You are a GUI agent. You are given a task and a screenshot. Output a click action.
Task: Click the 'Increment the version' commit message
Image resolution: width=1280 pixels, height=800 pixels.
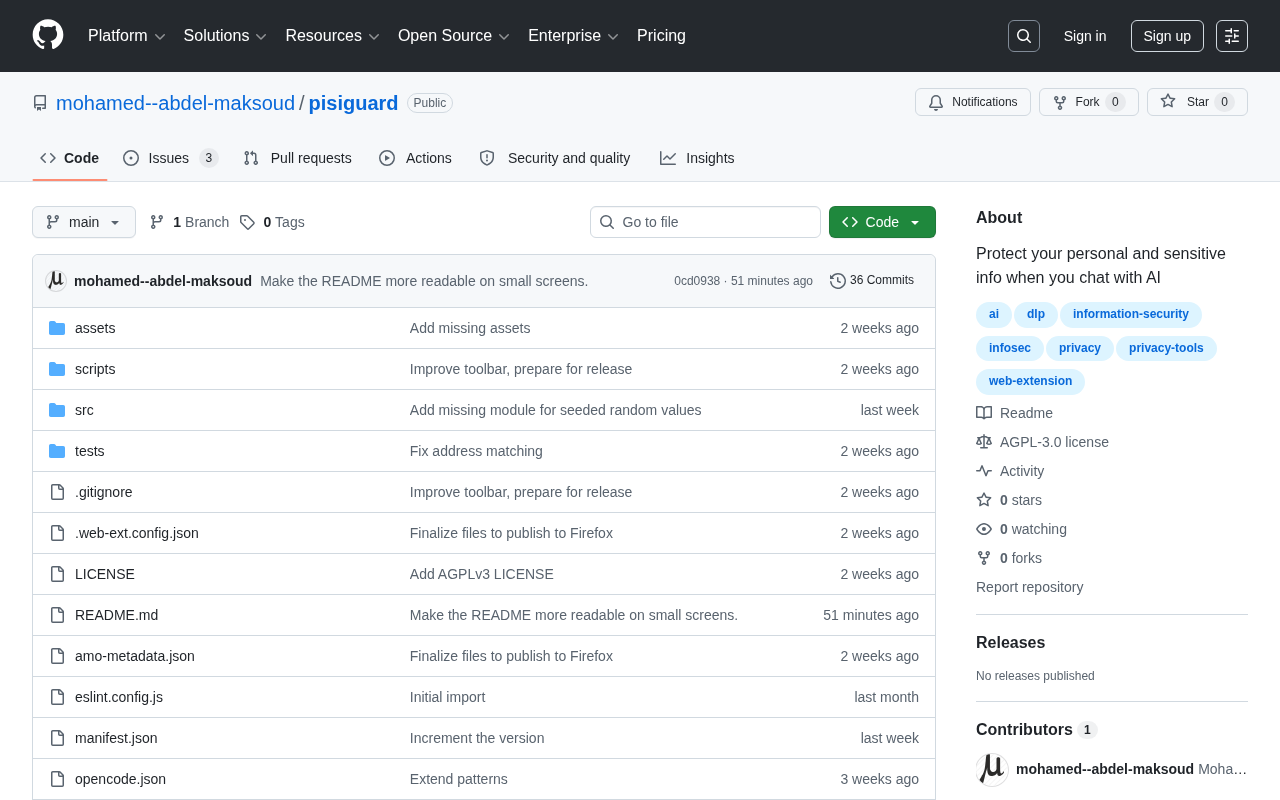(x=477, y=738)
